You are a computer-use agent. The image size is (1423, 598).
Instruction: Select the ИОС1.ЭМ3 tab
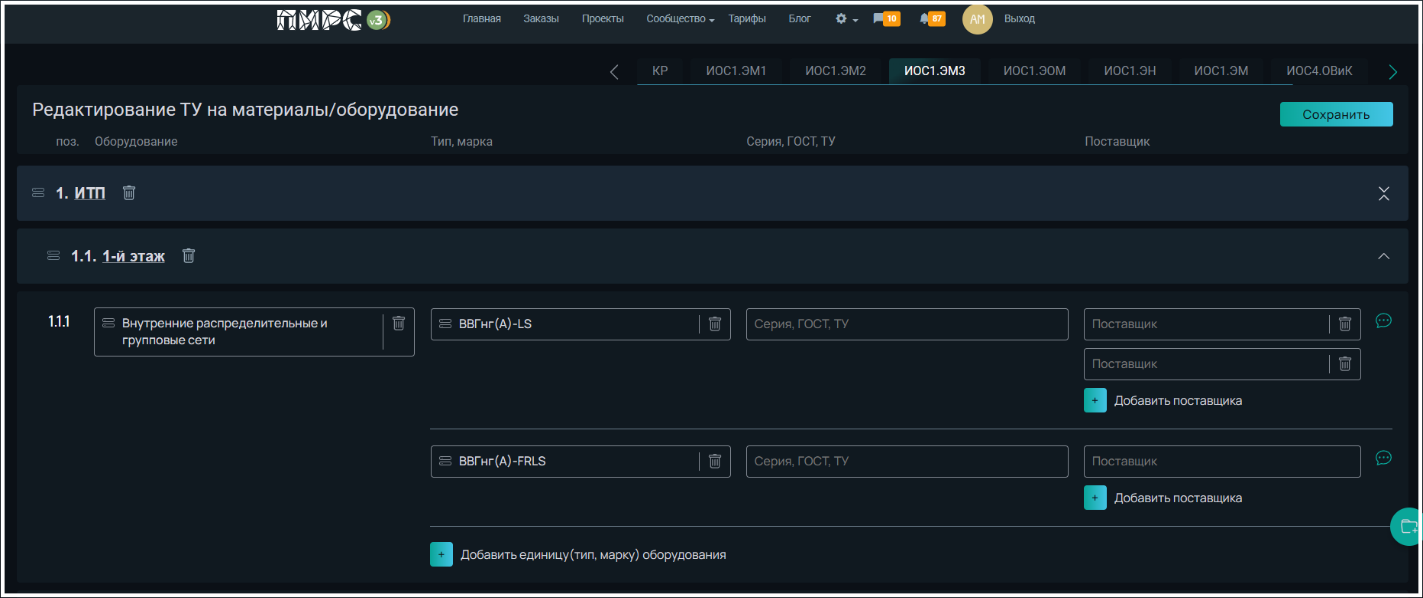[x=935, y=71]
